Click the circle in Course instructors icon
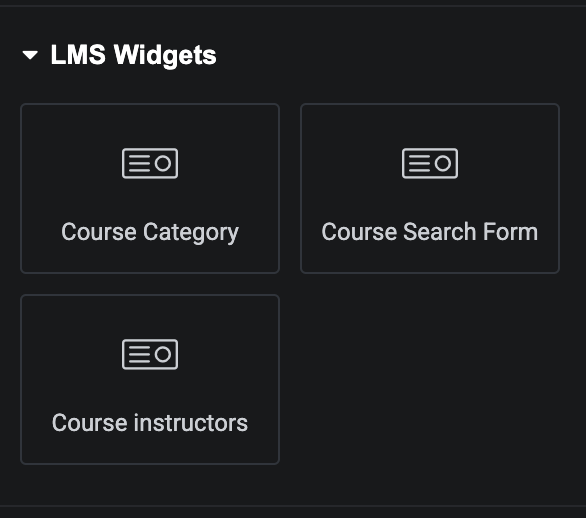The image size is (586, 518). (x=163, y=354)
